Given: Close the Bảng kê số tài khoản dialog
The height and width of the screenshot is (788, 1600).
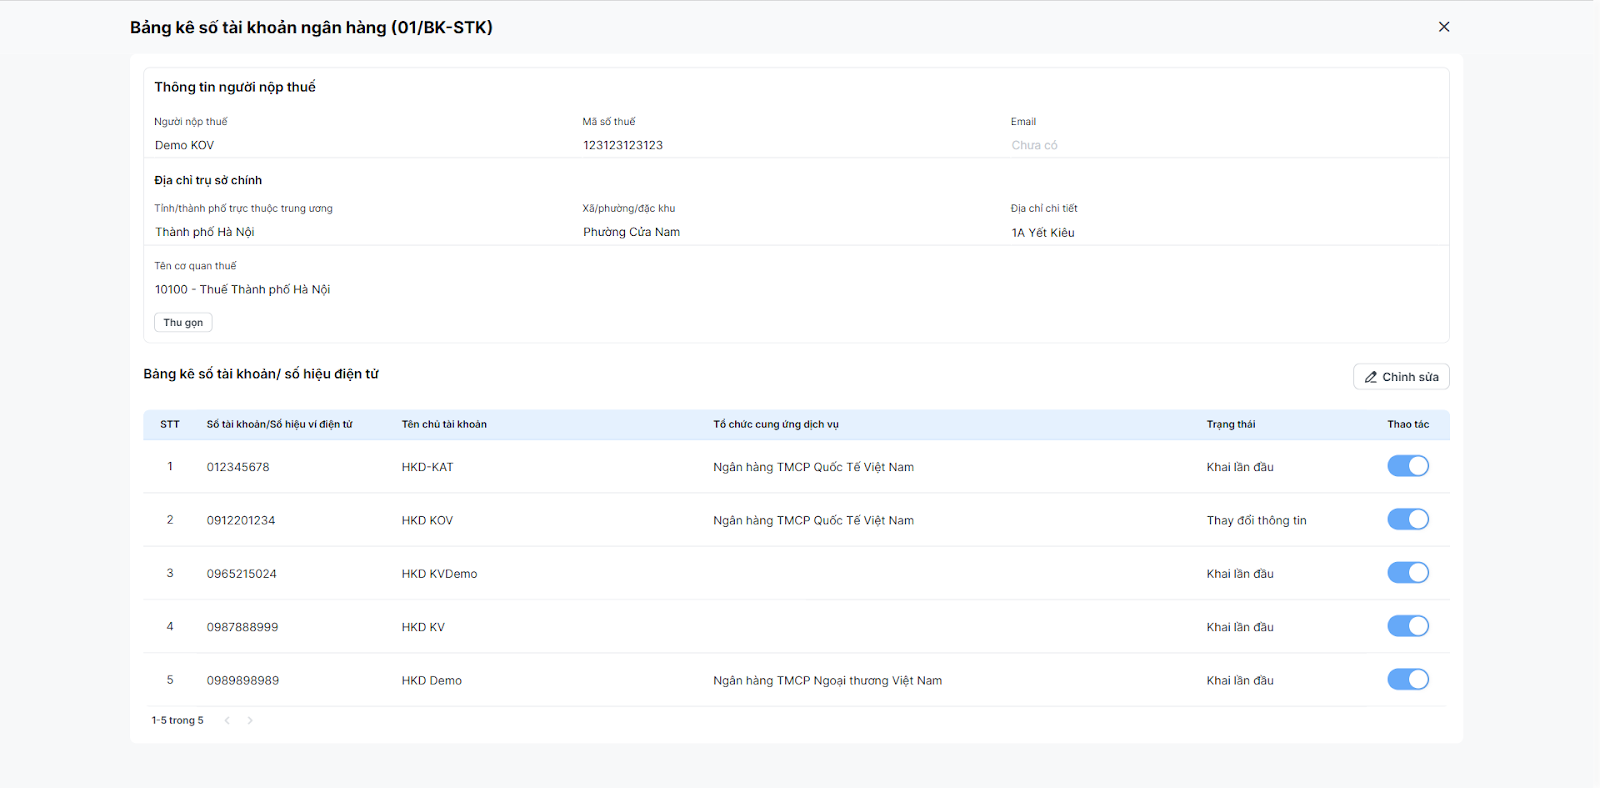Looking at the screenshot, I should 1444,27.
